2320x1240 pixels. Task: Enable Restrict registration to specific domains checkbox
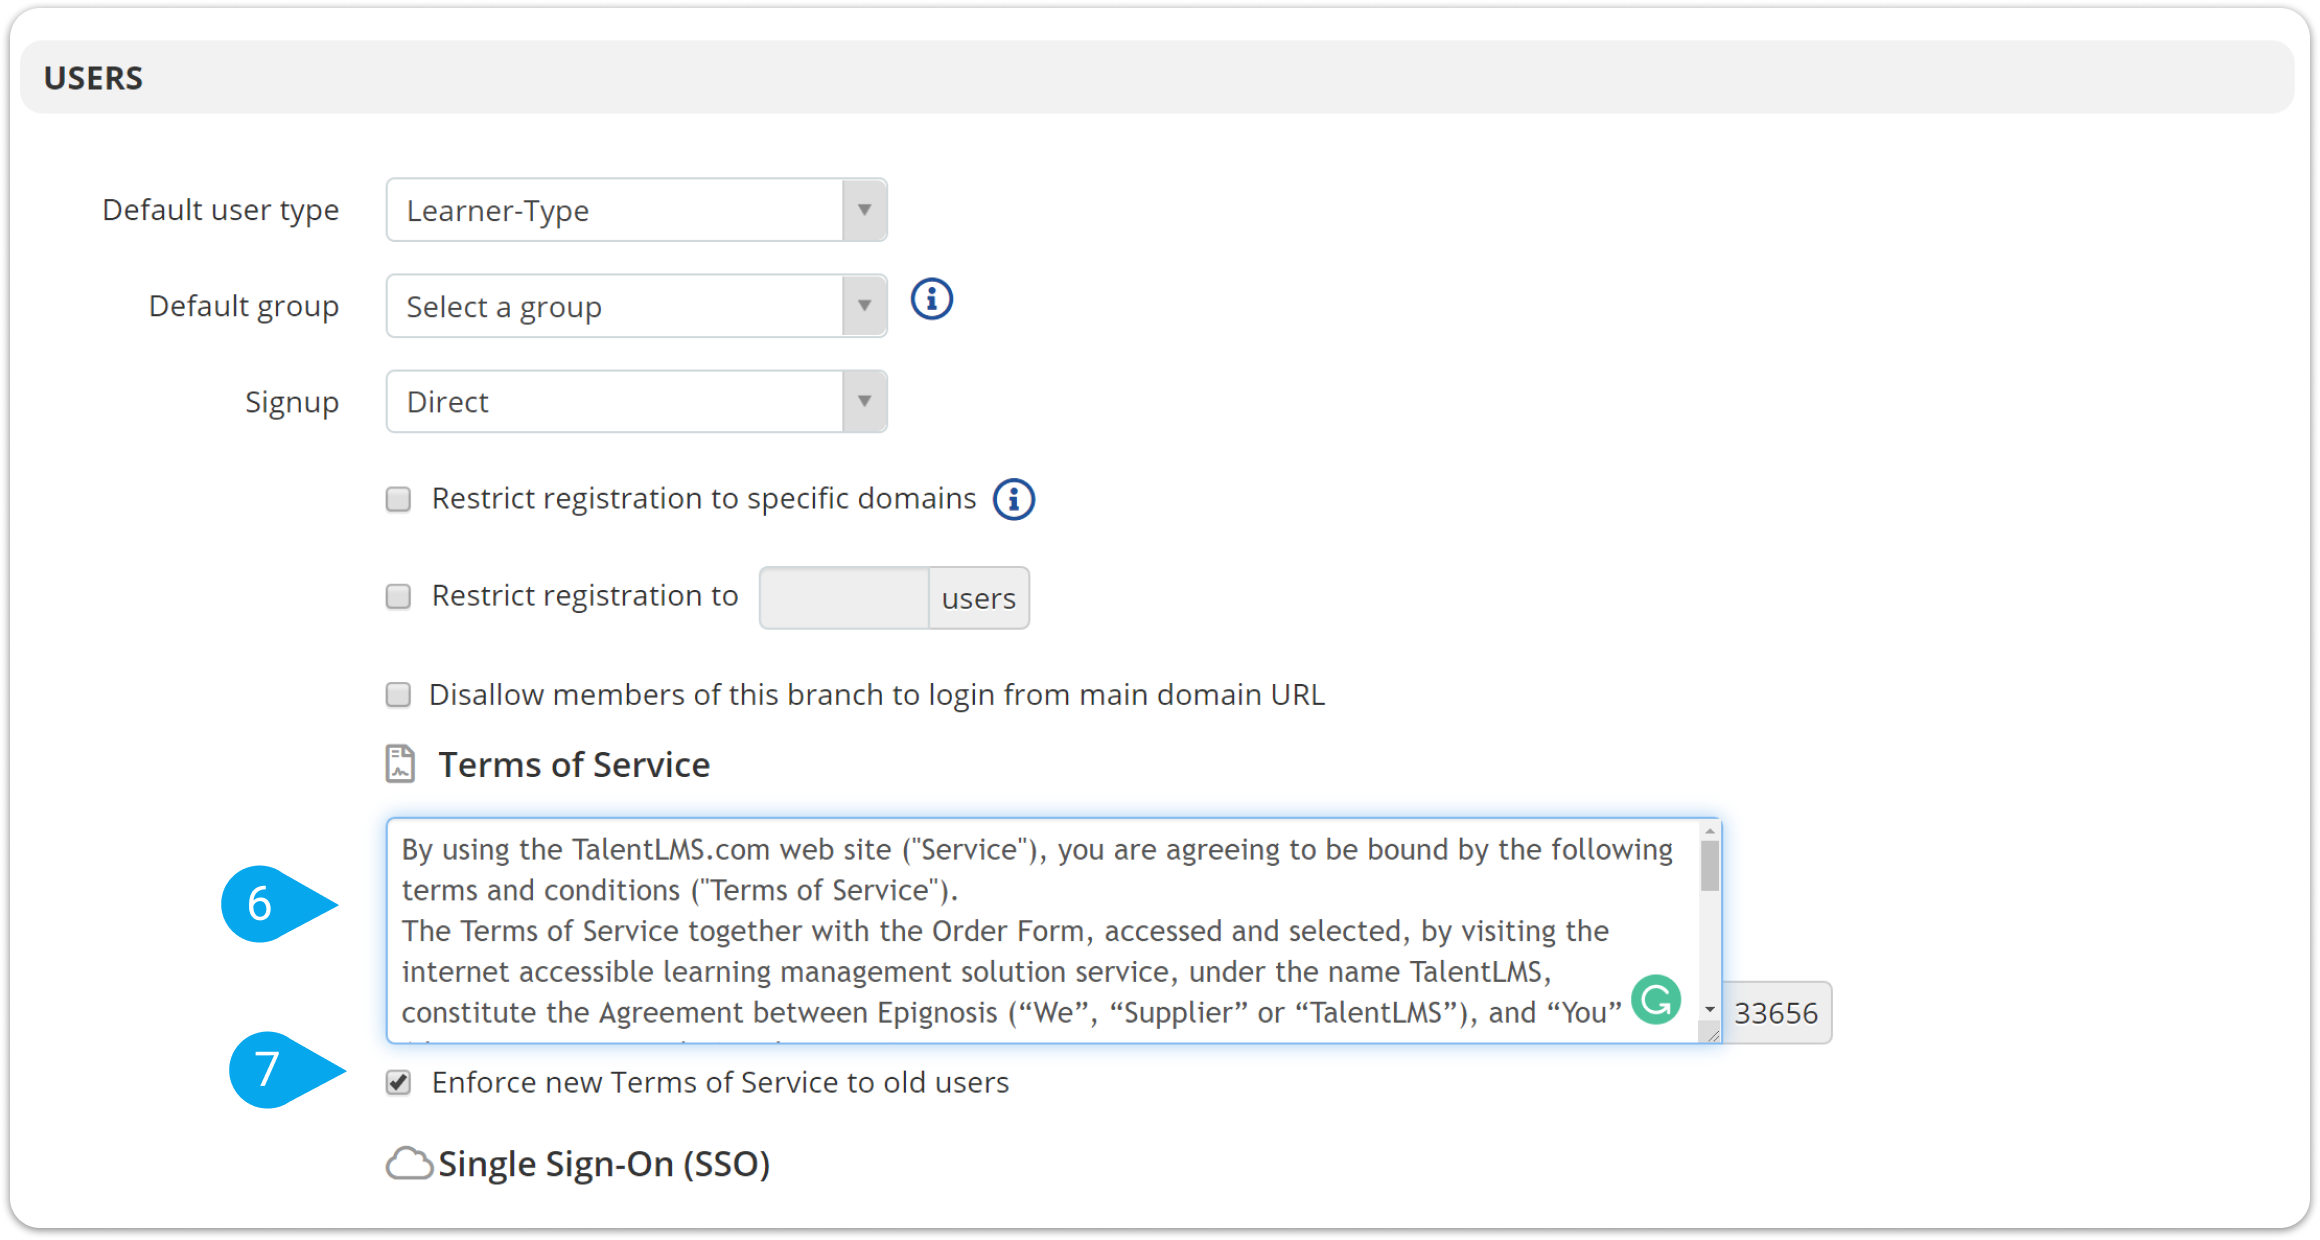click(x=398, y=499)
